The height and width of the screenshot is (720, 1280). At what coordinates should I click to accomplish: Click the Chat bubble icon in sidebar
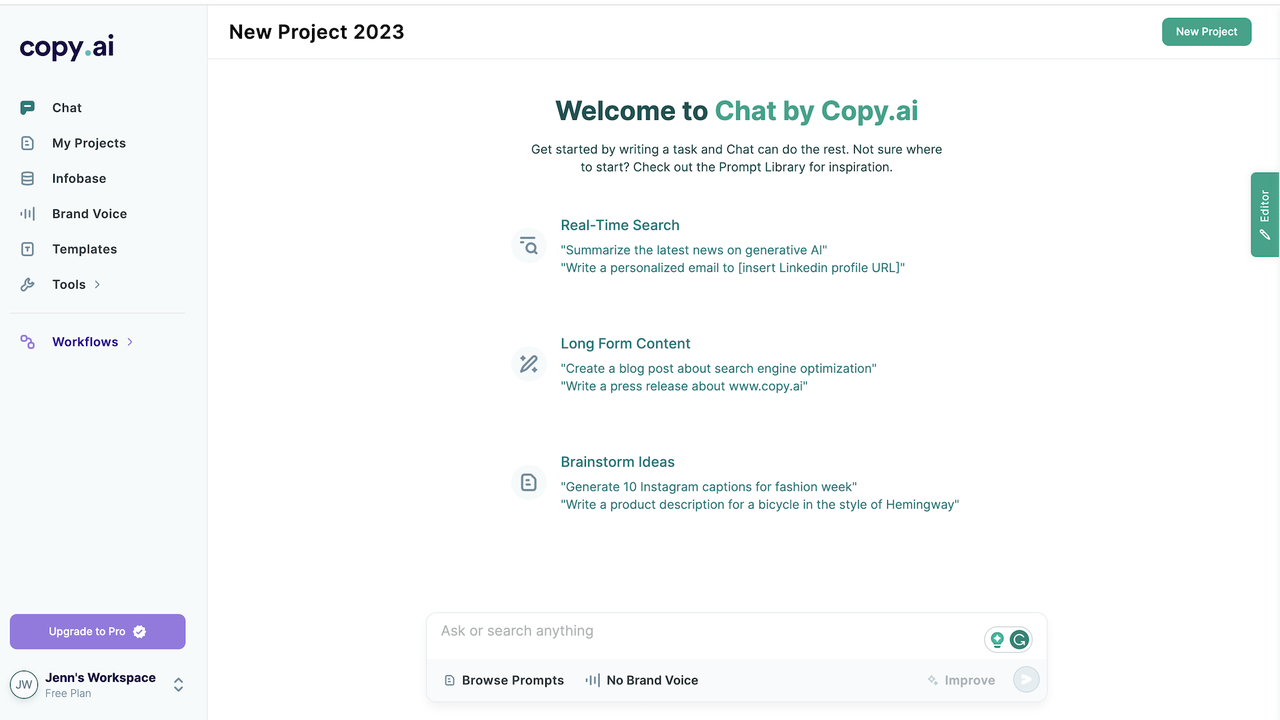click(28, 108)
